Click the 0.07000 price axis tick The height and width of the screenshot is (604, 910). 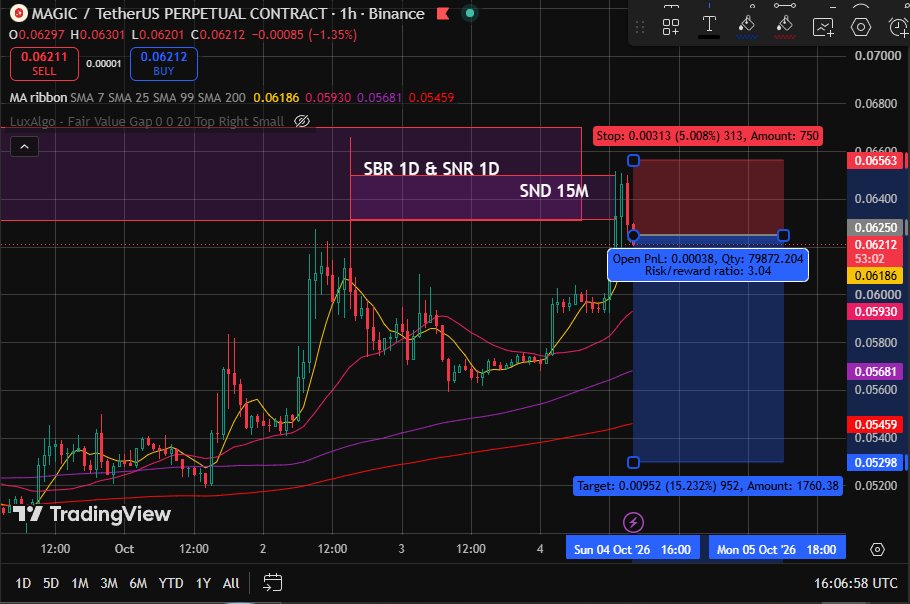878,56
